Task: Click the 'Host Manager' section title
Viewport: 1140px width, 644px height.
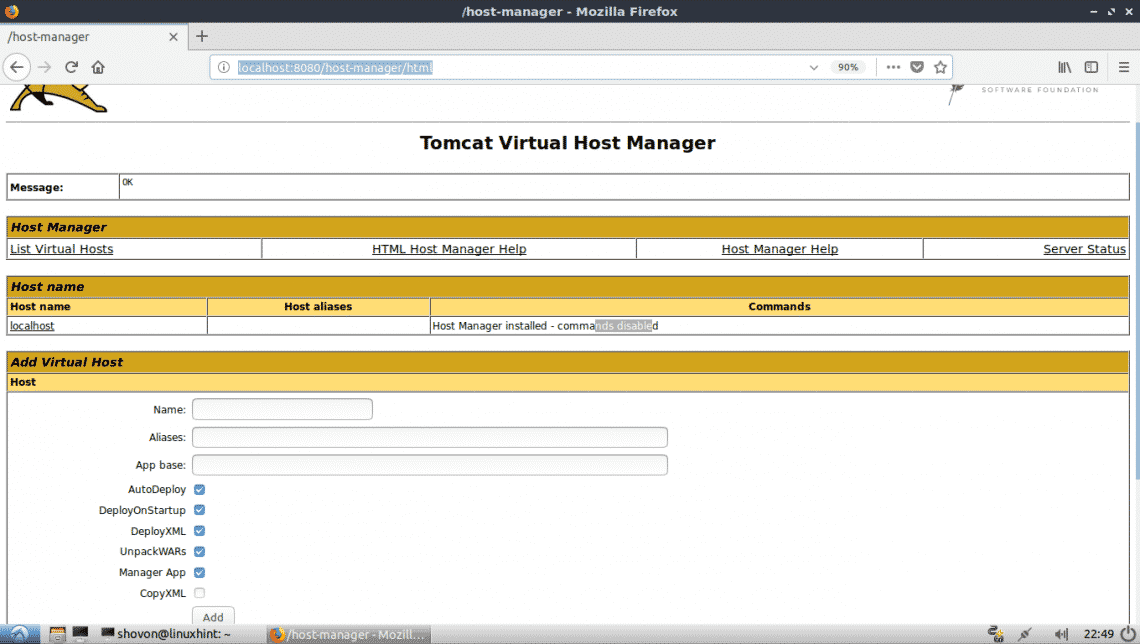Action: (x=58, y=228)
